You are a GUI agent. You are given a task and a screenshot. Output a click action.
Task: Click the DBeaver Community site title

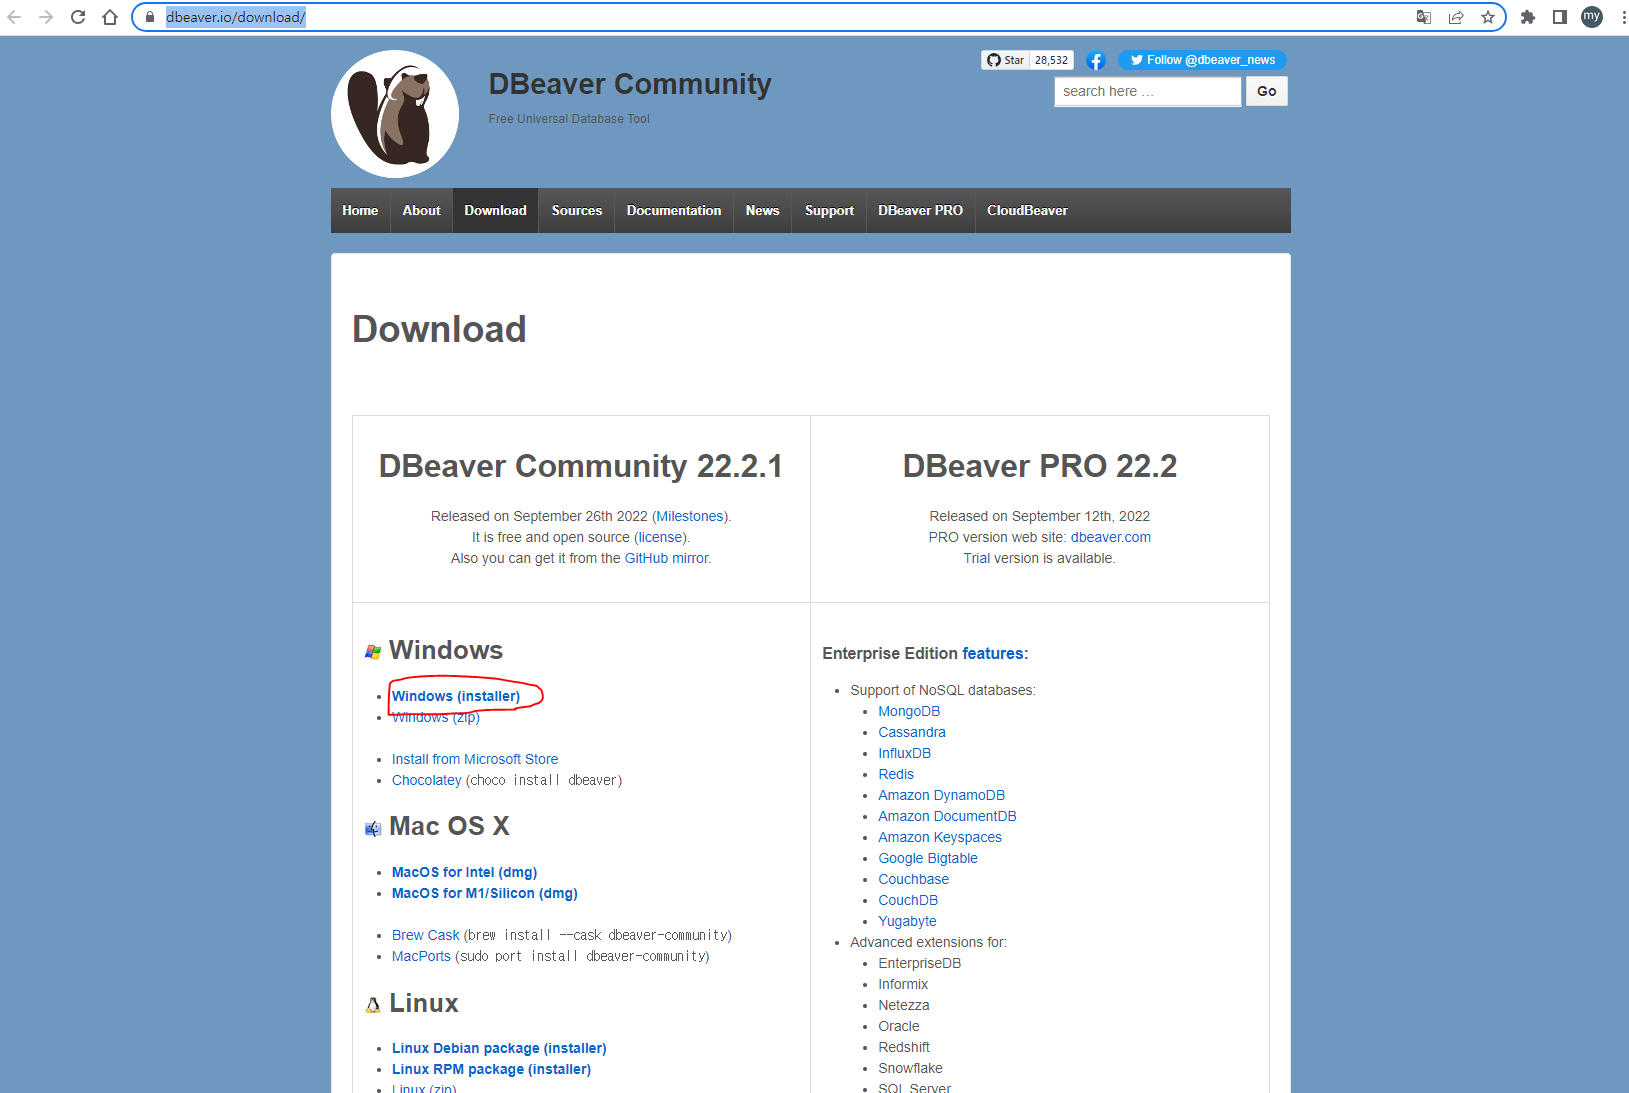630,84
